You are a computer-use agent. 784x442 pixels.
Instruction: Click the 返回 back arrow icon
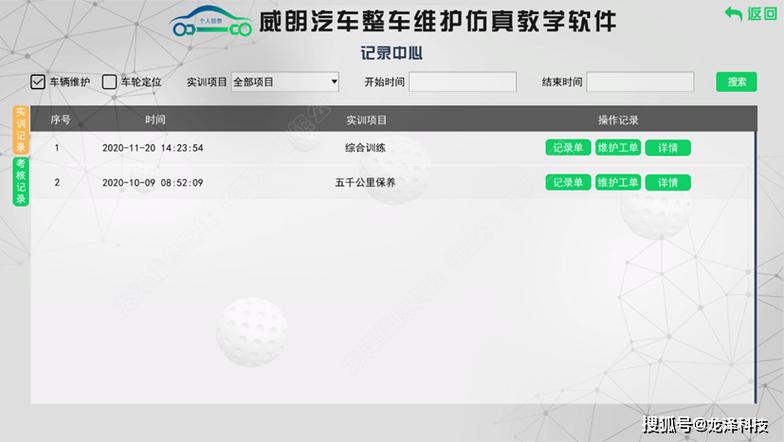tap(732, 14)
